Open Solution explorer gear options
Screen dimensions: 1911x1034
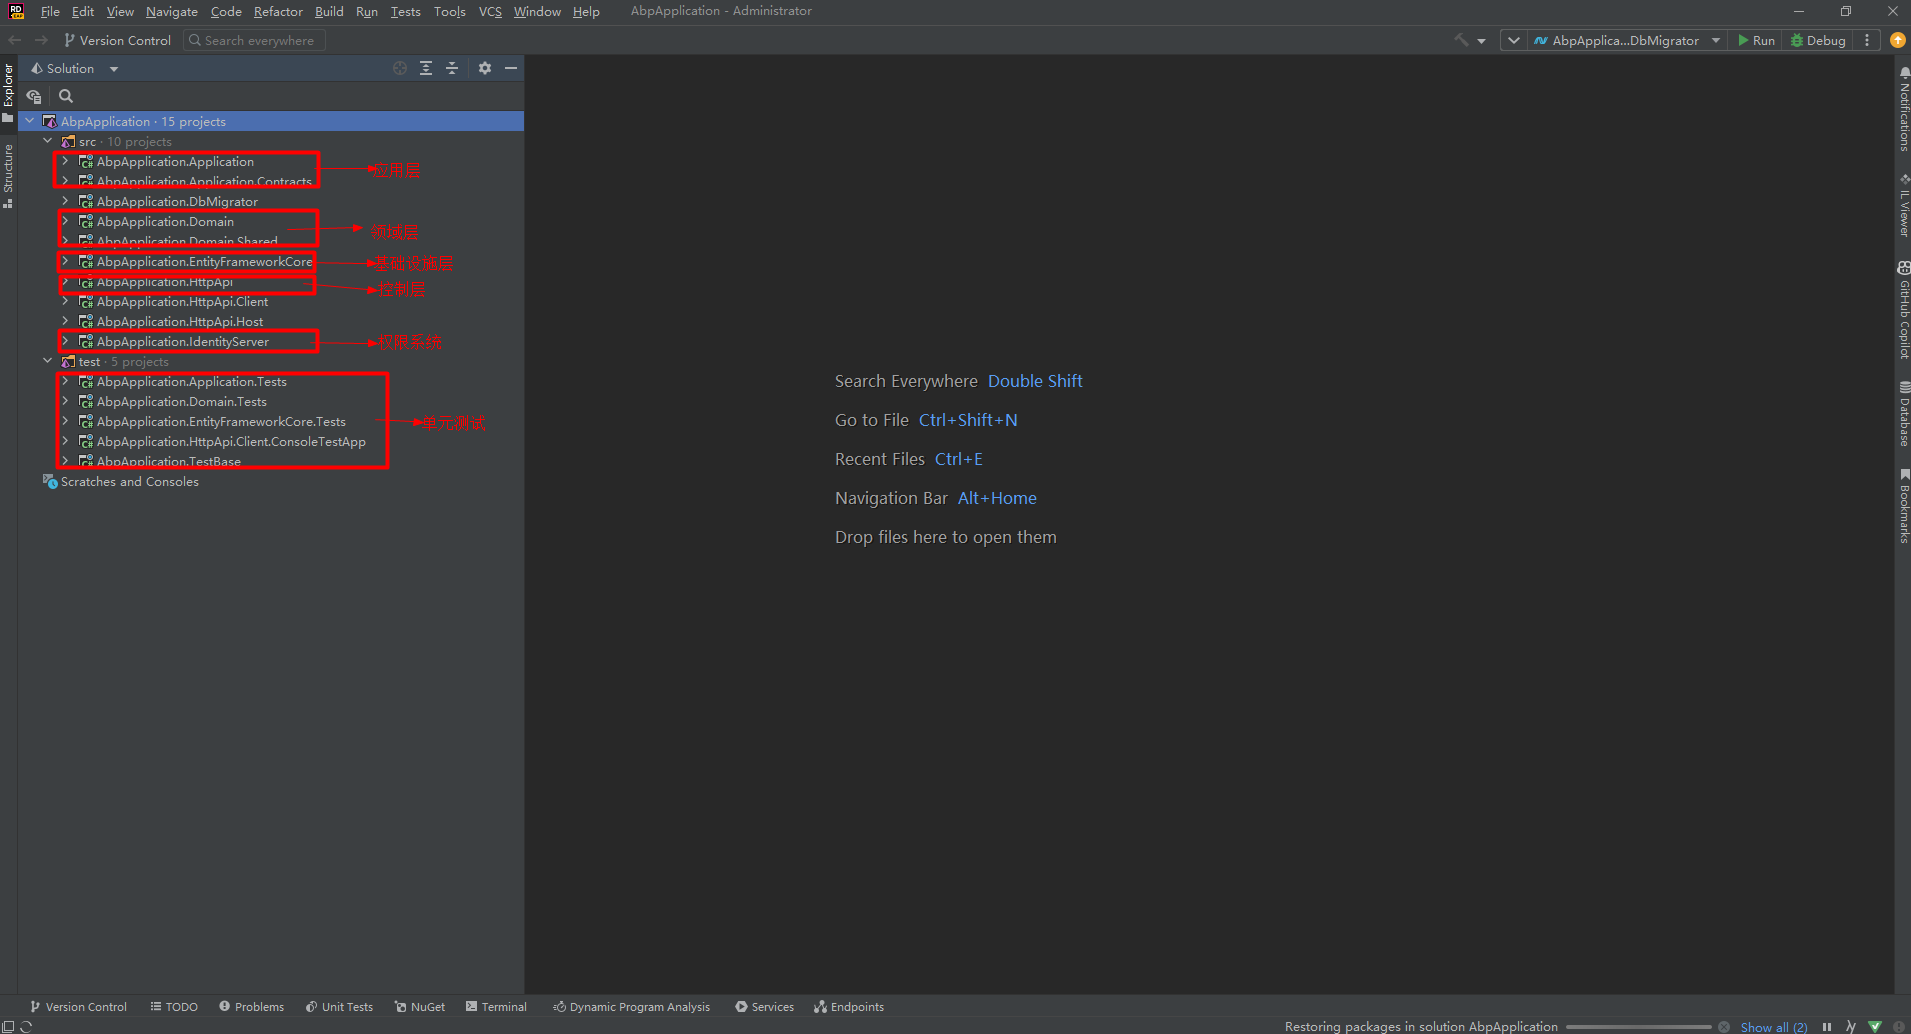tap(485, 68)
